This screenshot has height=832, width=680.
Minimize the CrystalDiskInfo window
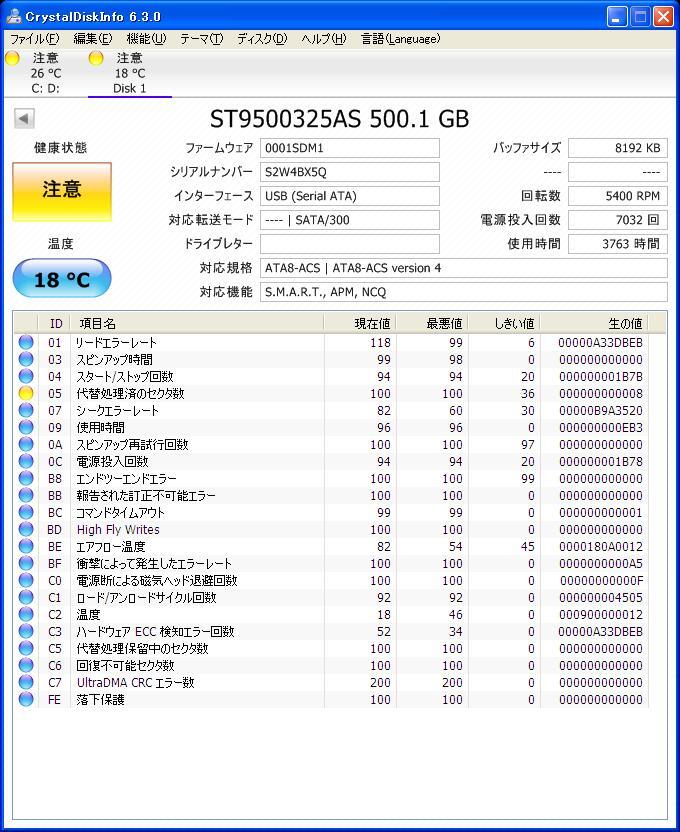coord(617,17)
